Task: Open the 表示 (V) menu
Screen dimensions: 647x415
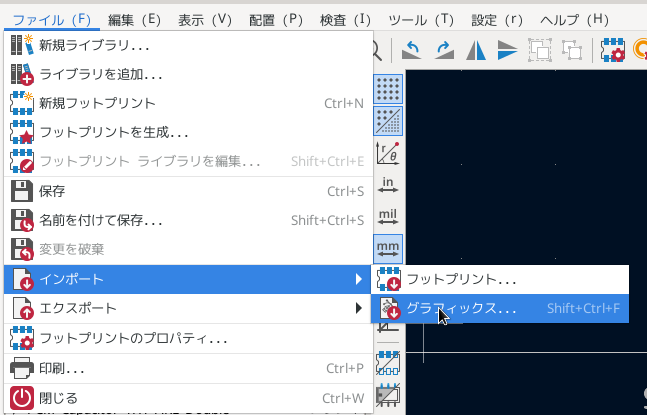Action: click(205, 20)
